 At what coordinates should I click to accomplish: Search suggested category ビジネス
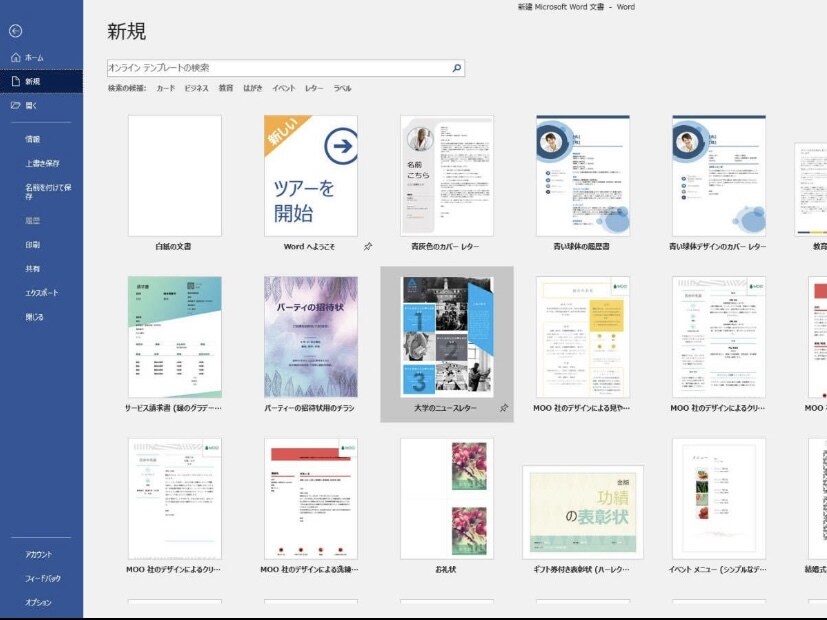click(x=196, y=88)
